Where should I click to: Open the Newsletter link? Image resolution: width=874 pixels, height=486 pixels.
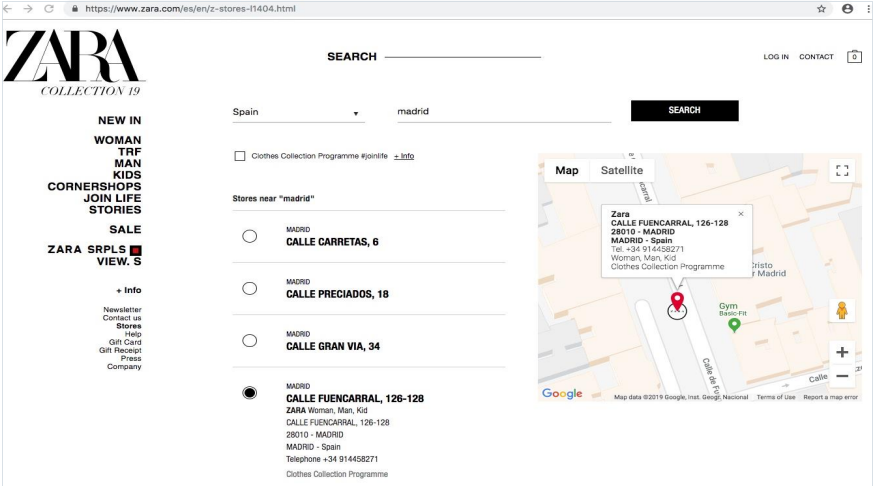pos(122,309)
